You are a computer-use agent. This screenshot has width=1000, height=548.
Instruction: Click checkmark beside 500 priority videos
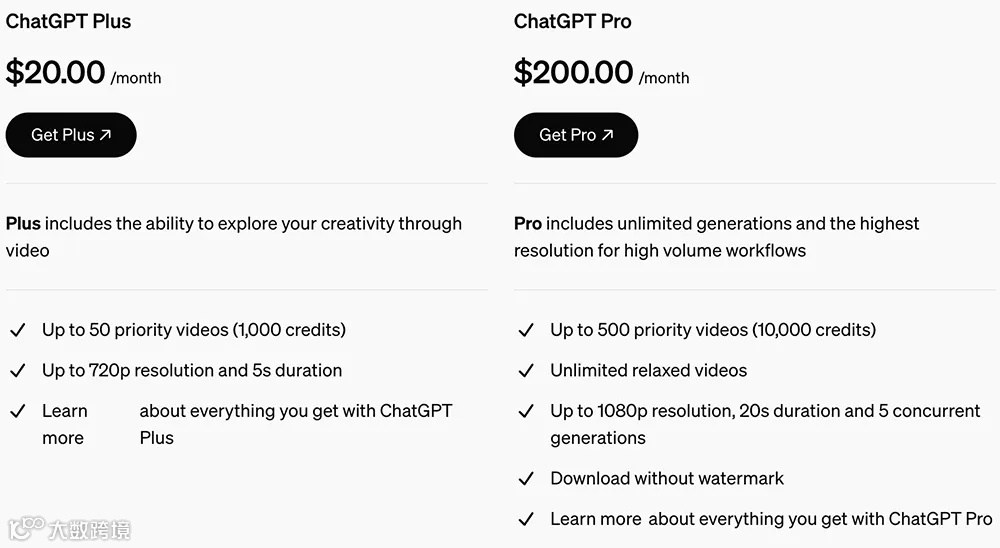tap(526, 330)
